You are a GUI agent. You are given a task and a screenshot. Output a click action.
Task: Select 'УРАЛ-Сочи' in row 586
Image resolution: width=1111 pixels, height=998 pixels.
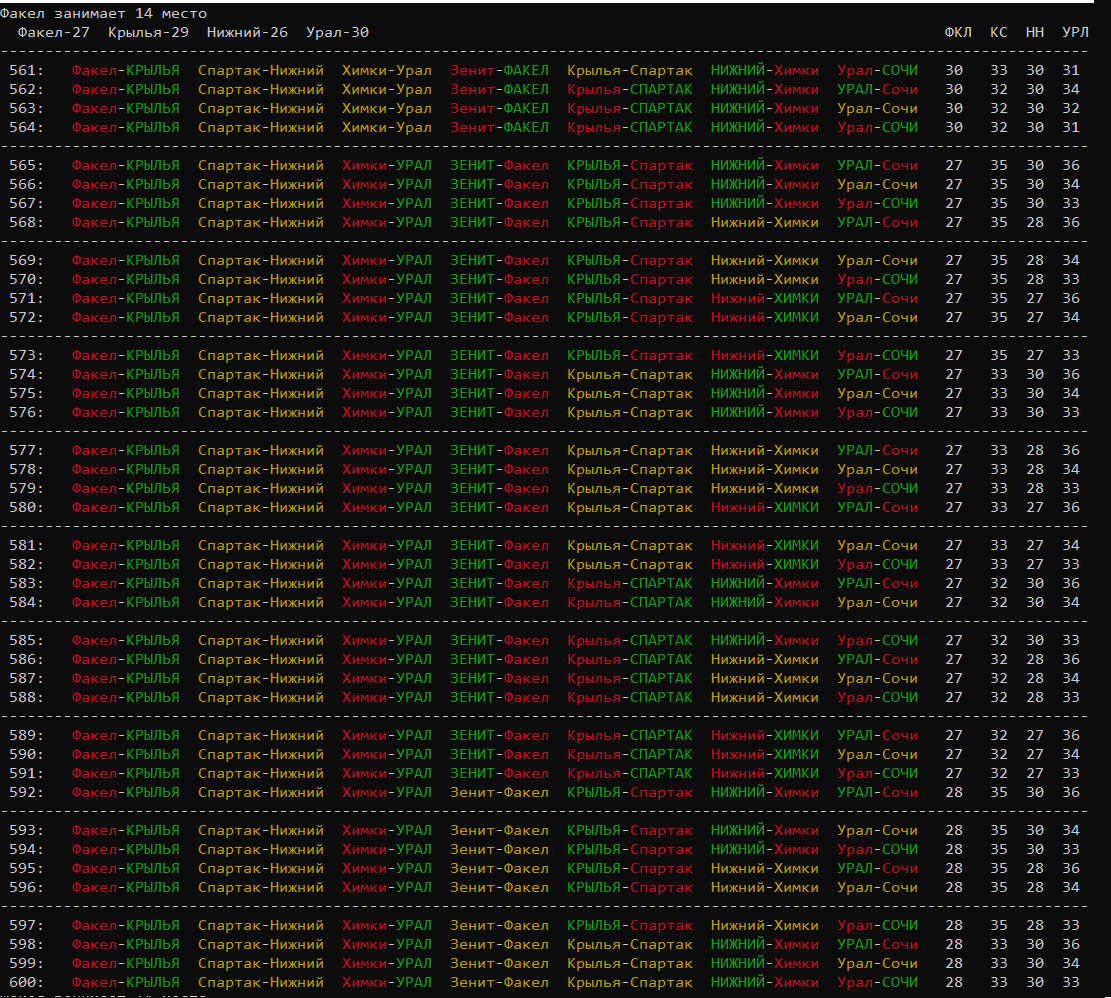(877, 659)
